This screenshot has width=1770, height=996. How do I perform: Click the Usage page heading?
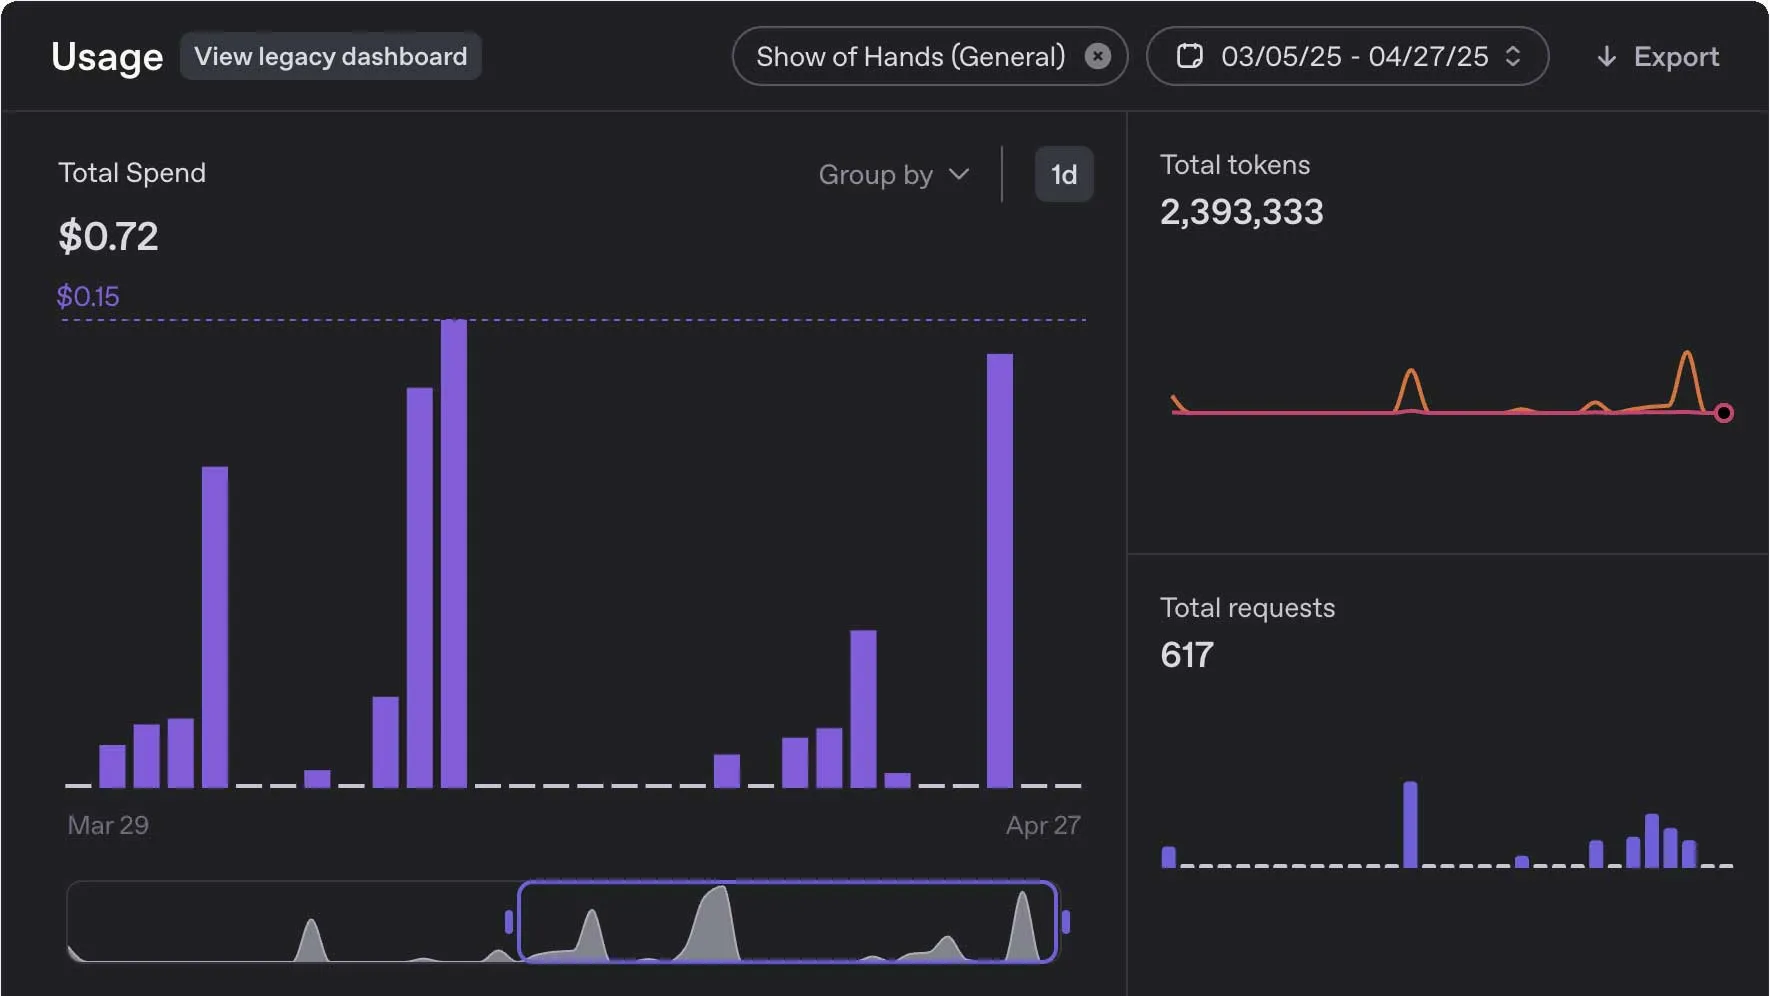(107, 57)
